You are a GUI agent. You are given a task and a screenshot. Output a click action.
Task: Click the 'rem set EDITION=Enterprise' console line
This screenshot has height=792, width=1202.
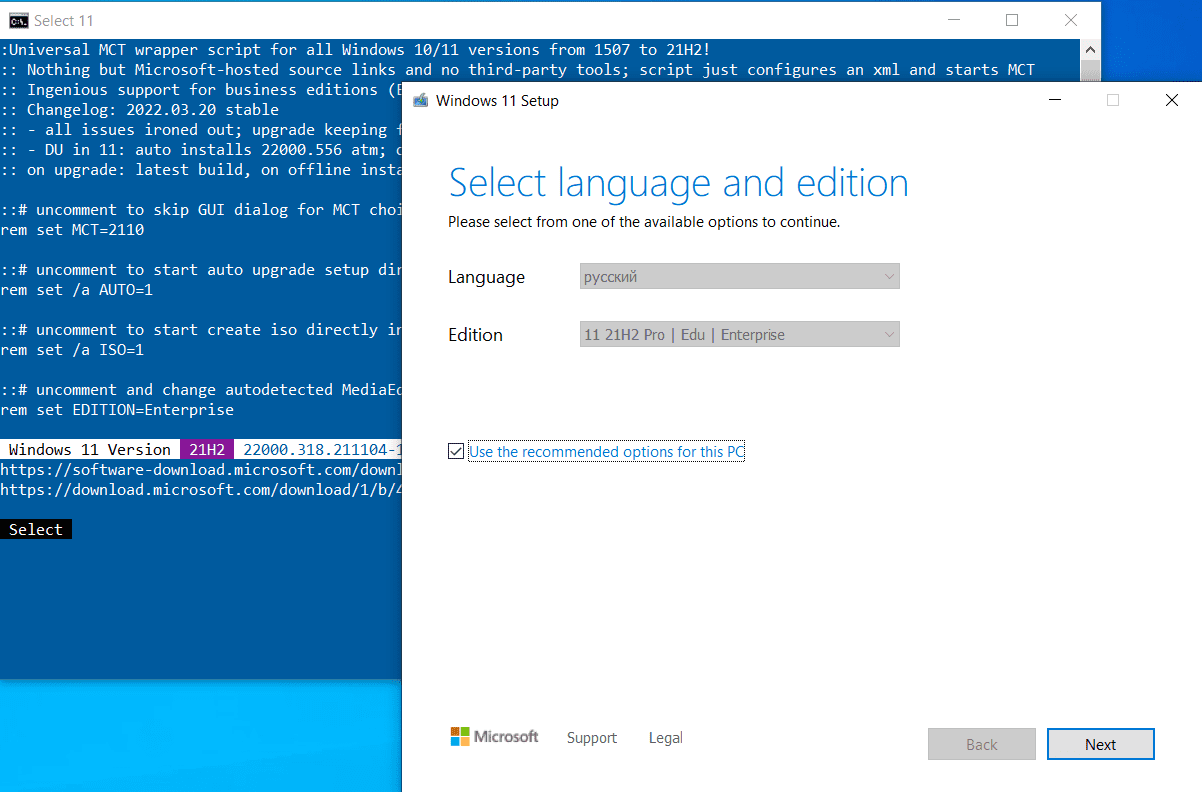tap(117, 410)
